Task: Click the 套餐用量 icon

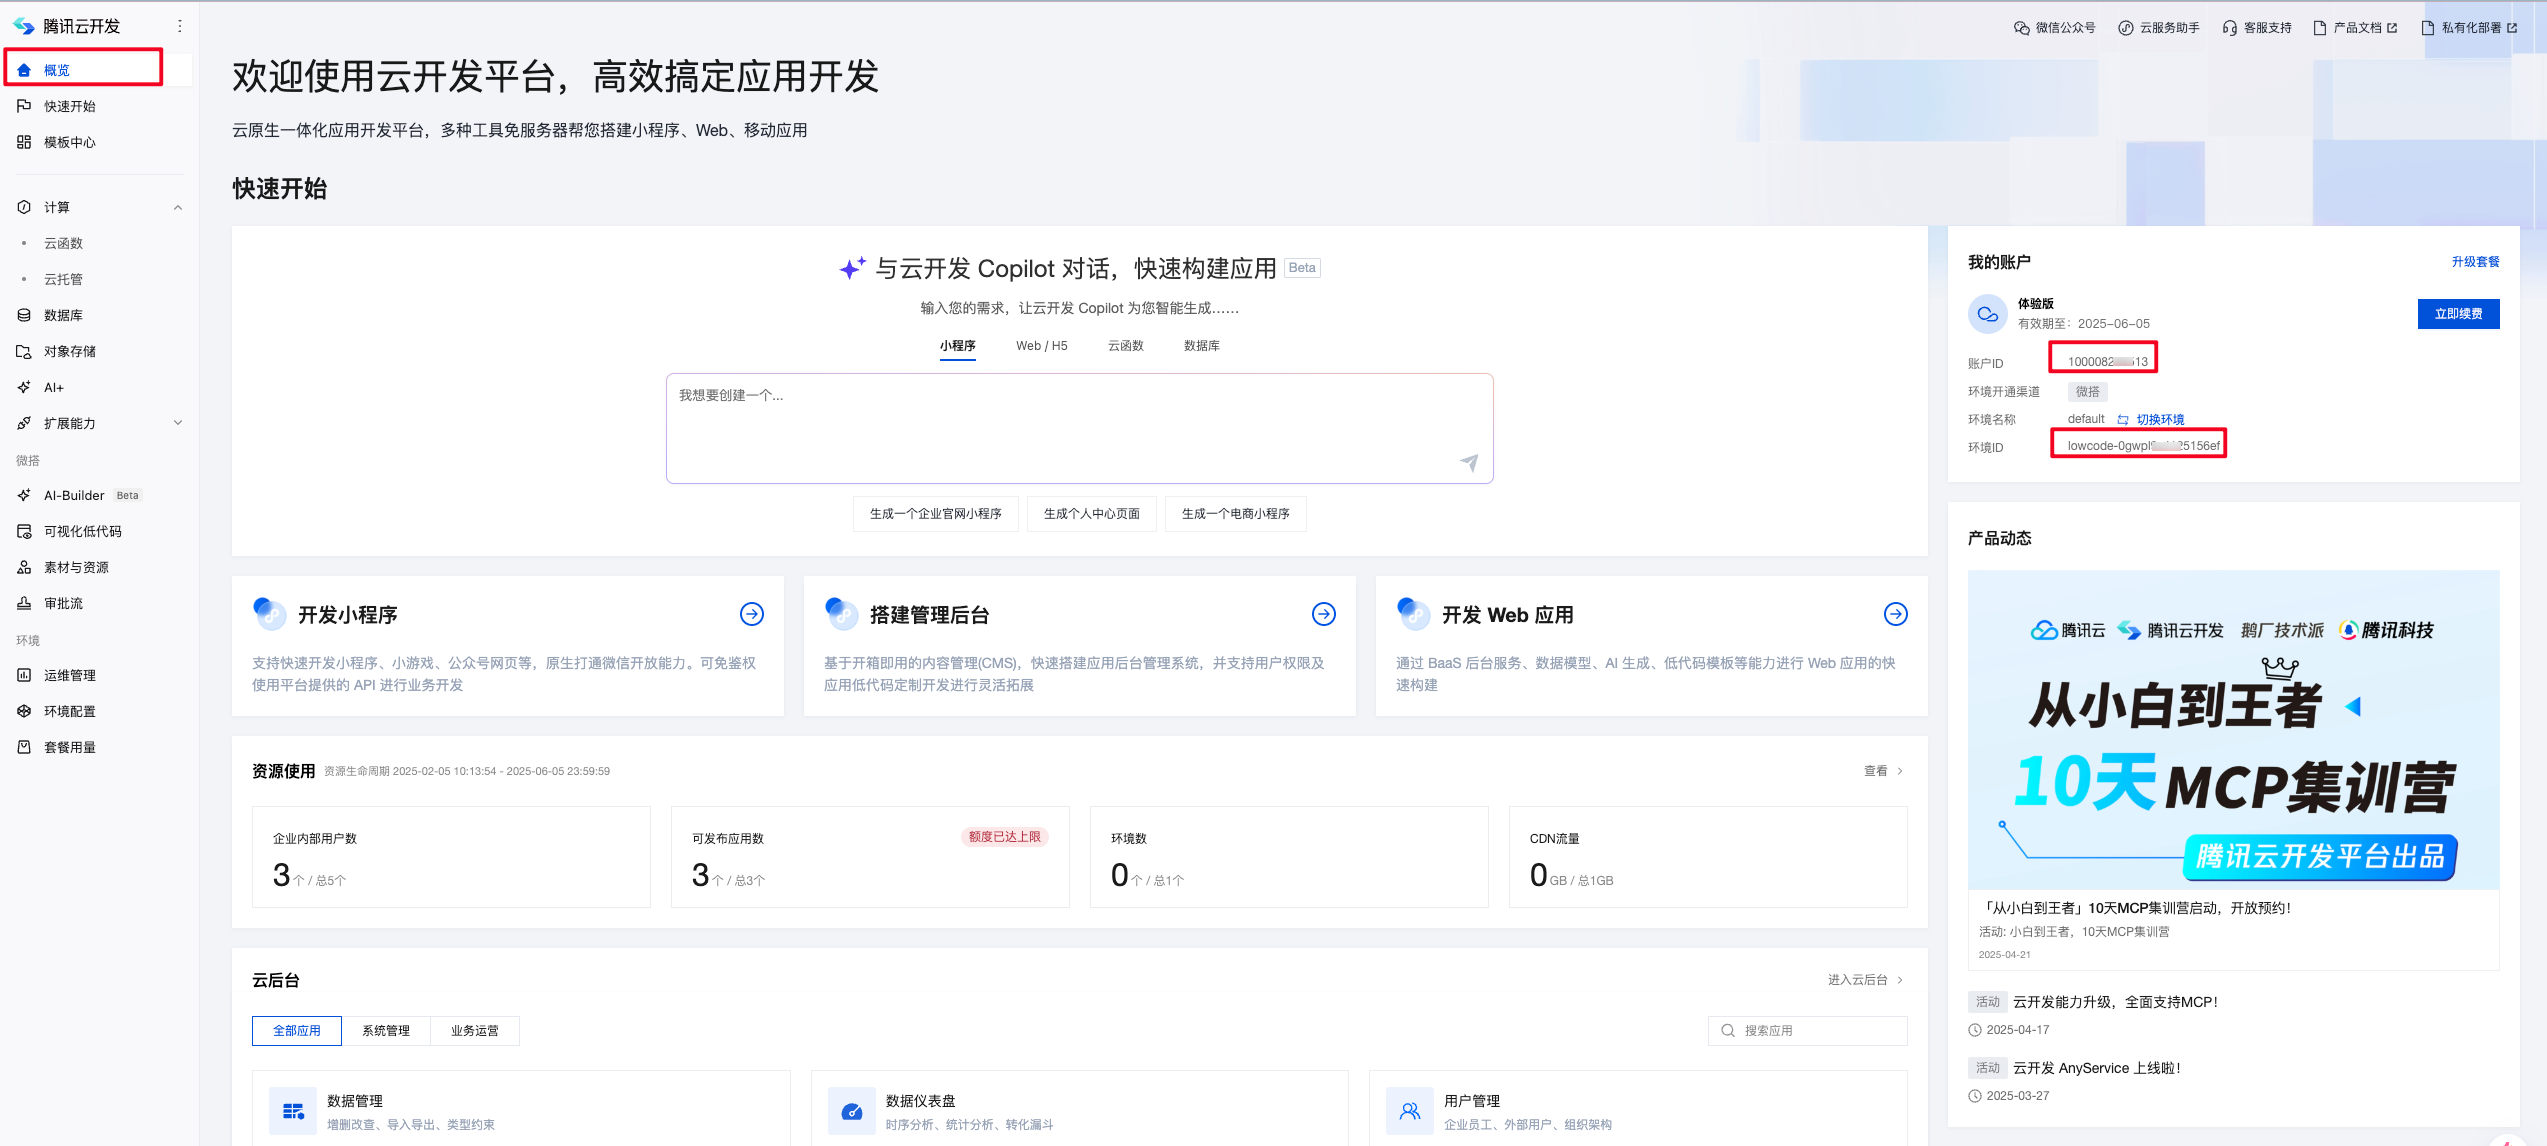Action: tap(24, 747)
